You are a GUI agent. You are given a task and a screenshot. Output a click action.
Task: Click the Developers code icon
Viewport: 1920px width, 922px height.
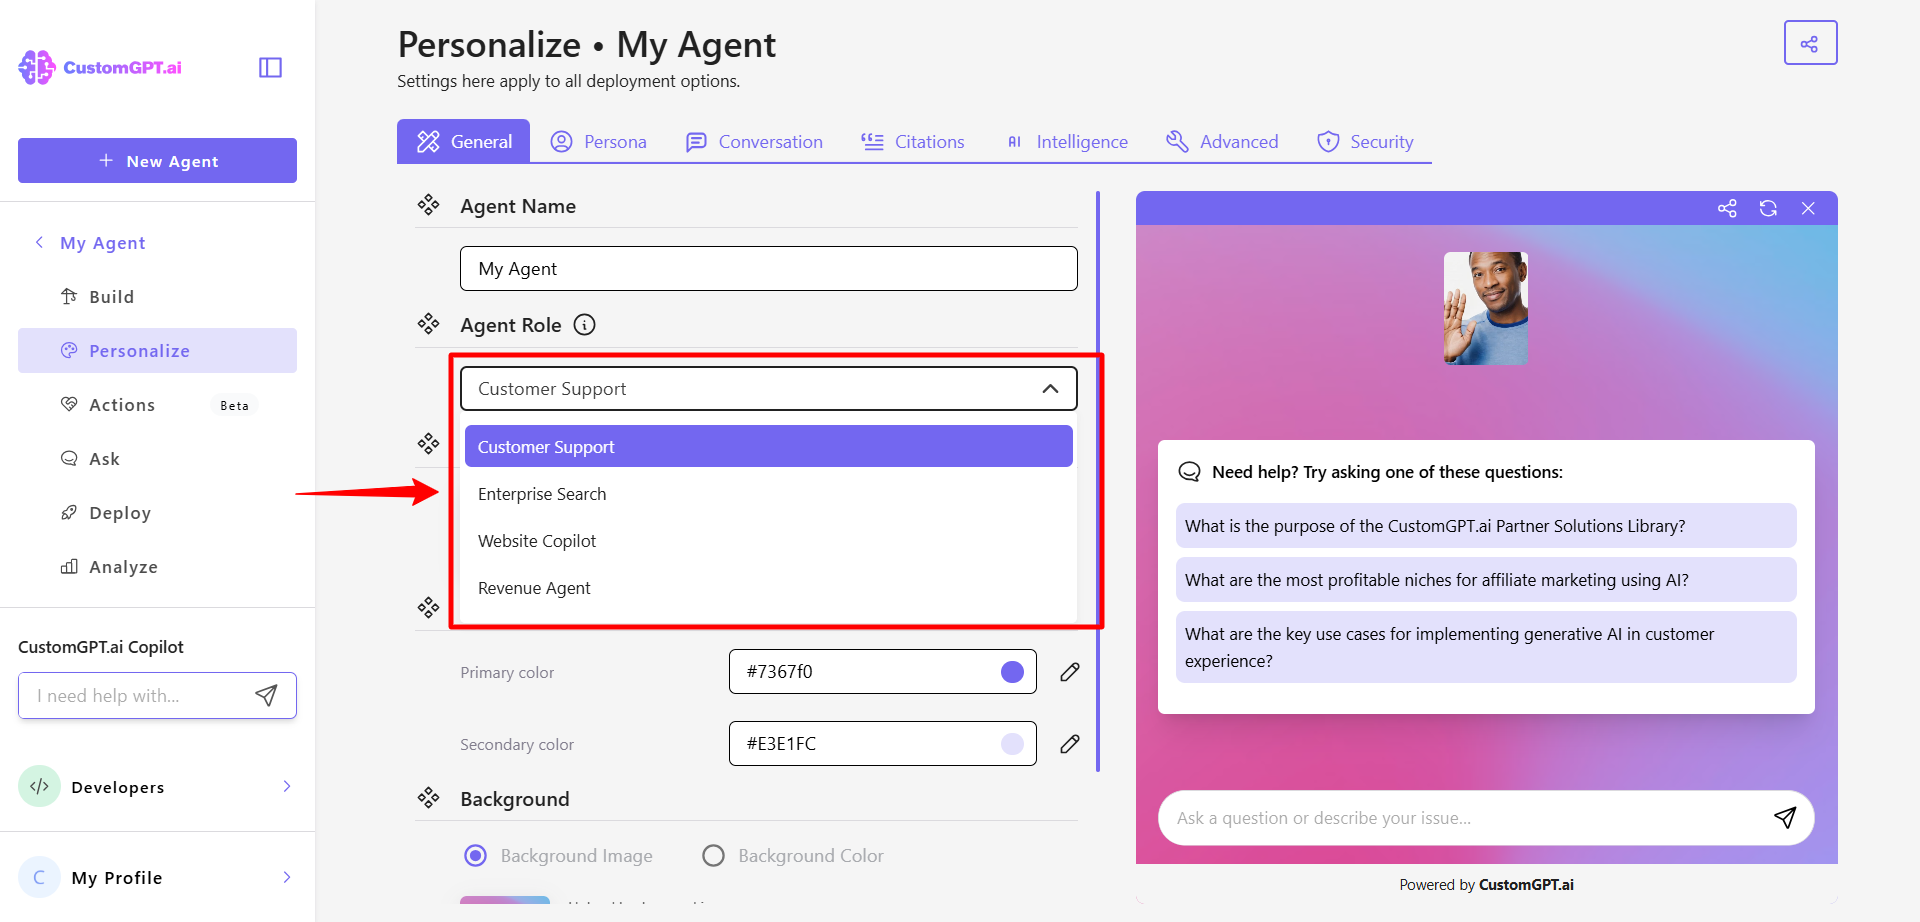[40, 787]
